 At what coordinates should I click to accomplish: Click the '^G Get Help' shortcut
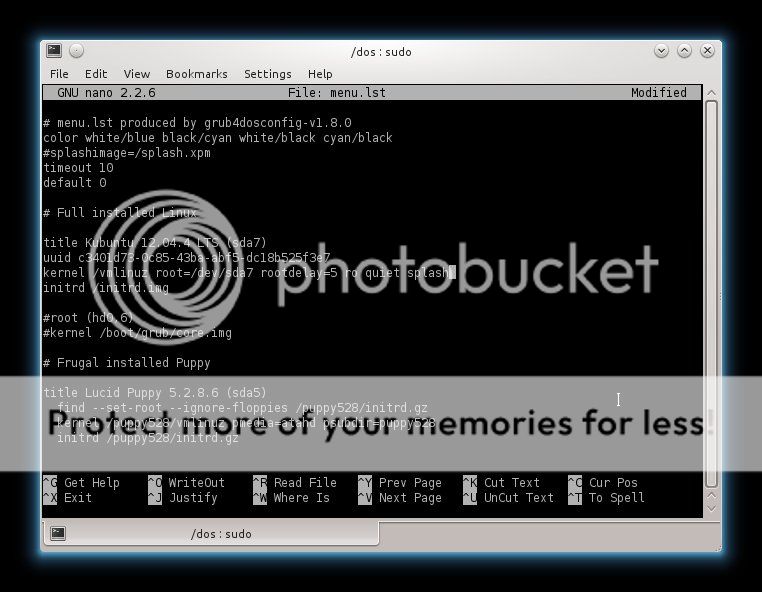pos(81,483)
